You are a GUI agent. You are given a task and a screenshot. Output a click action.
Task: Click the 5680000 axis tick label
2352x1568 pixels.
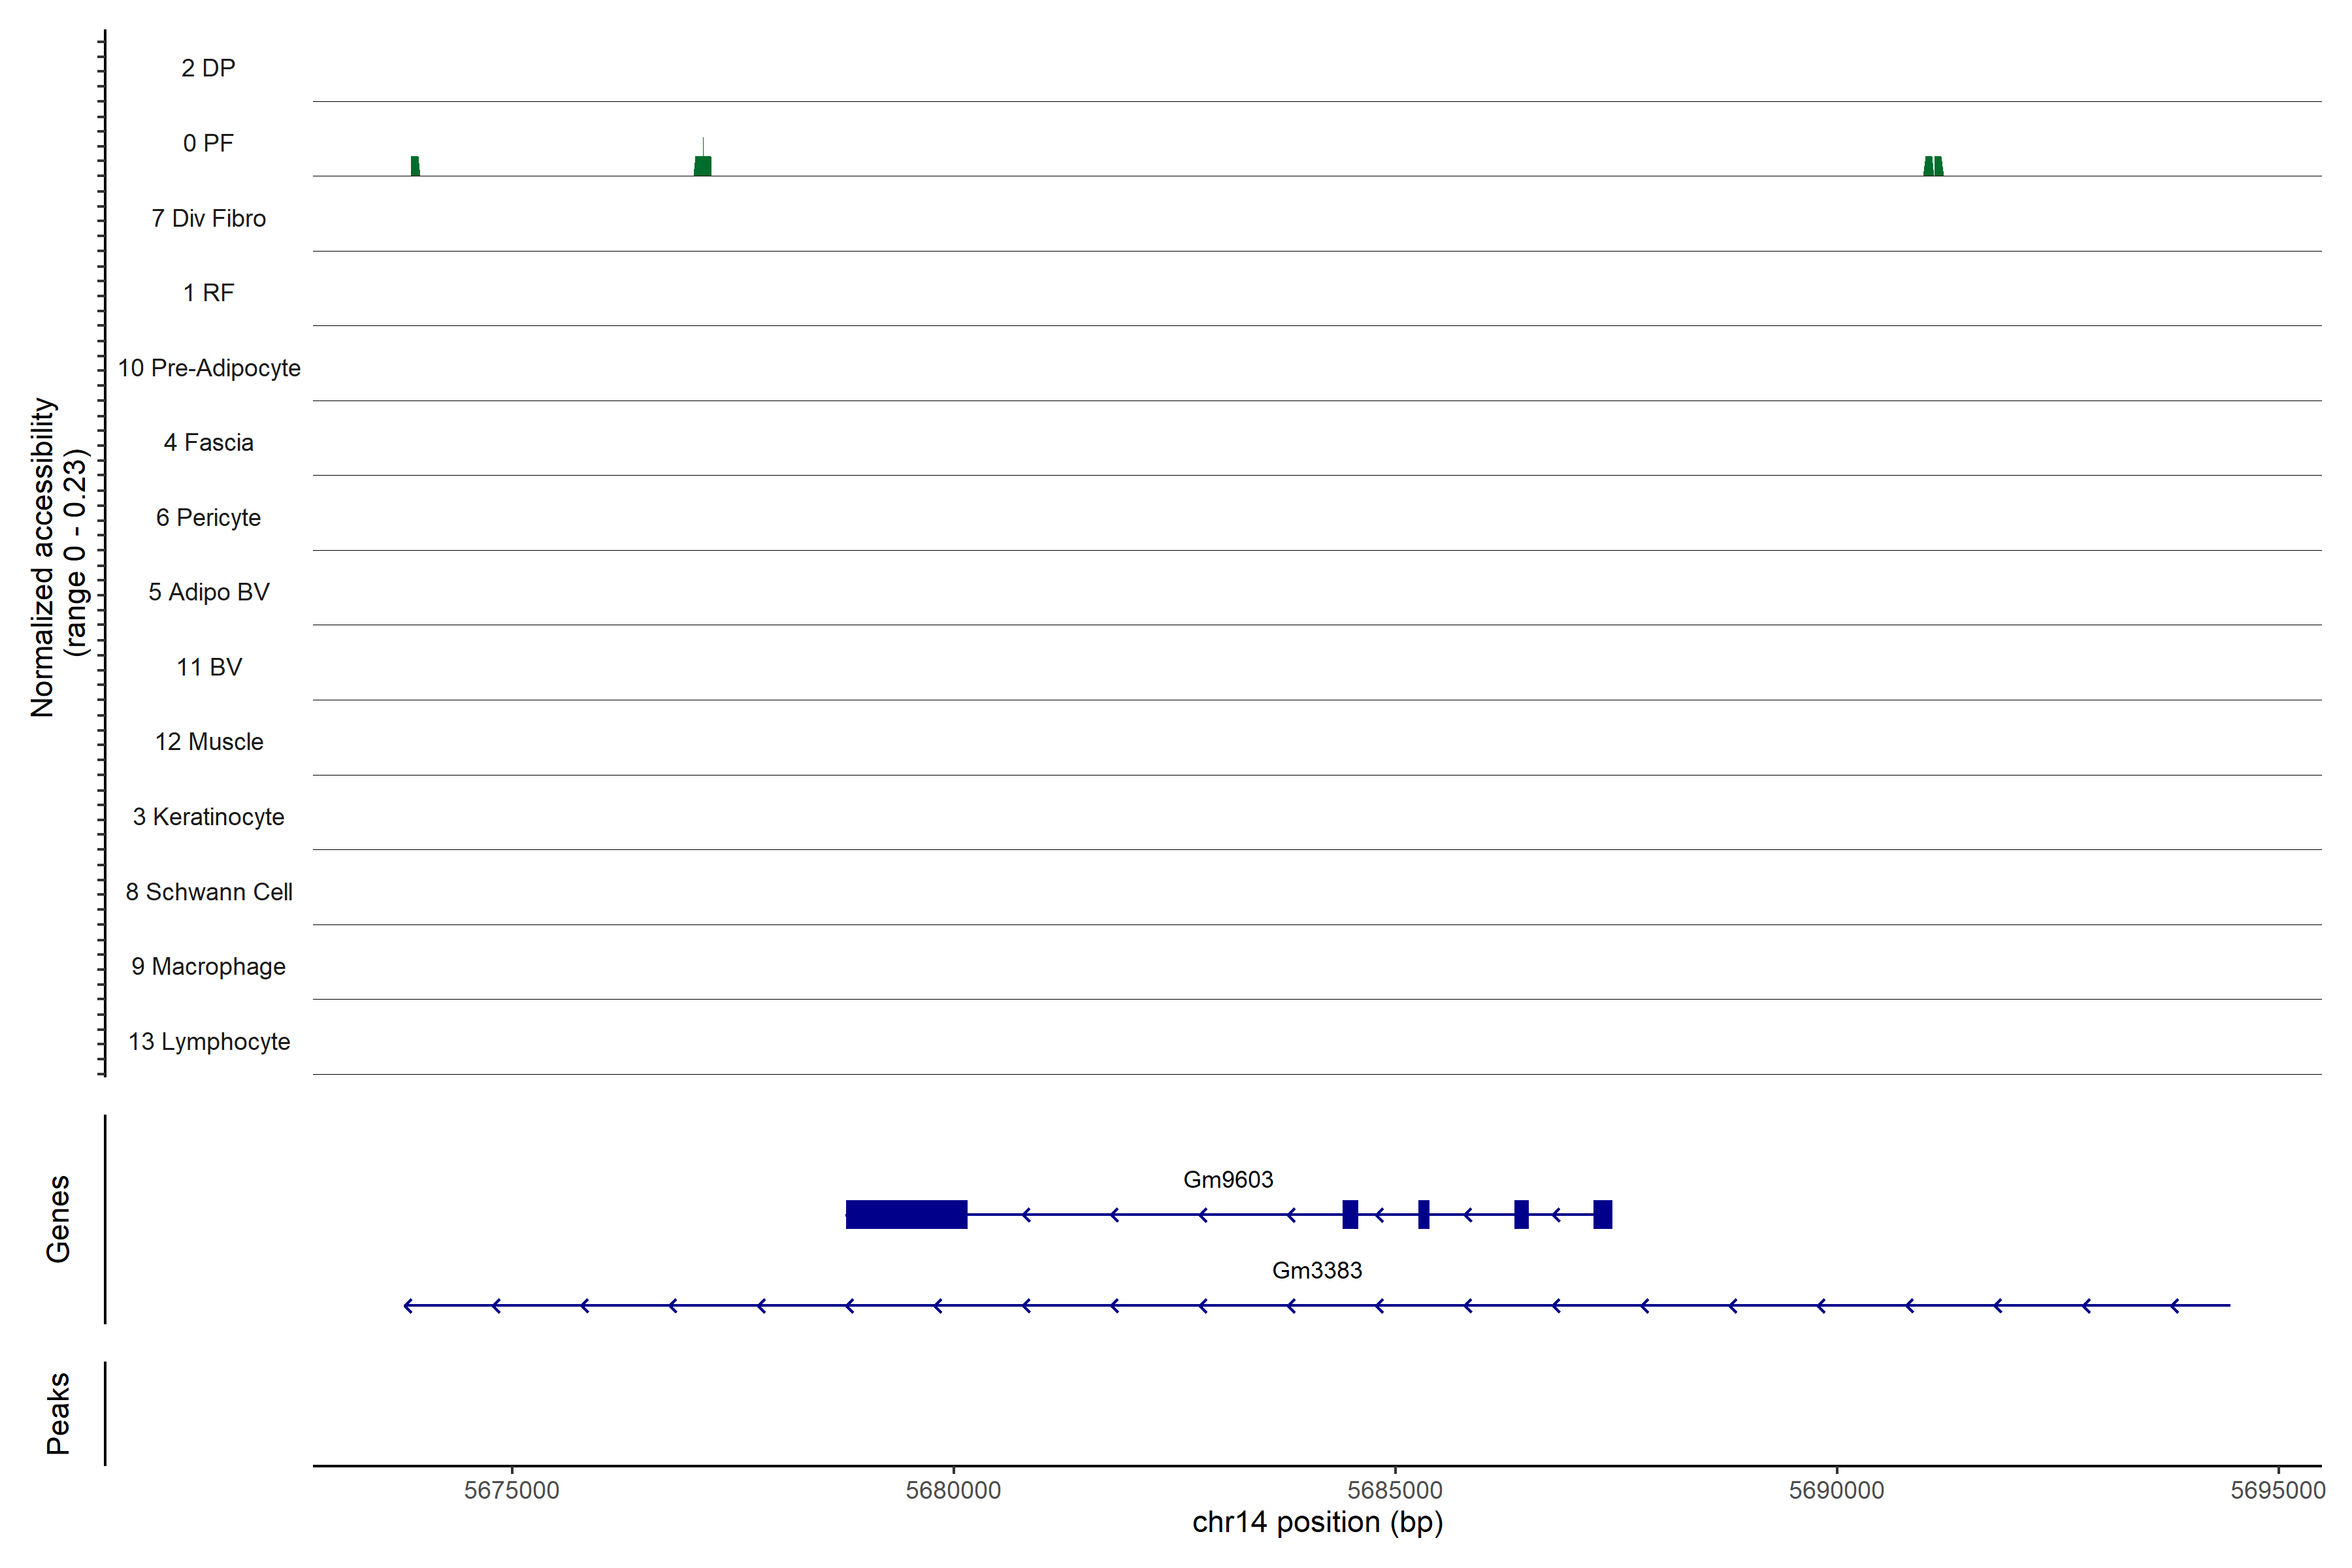pos(953,1490)
